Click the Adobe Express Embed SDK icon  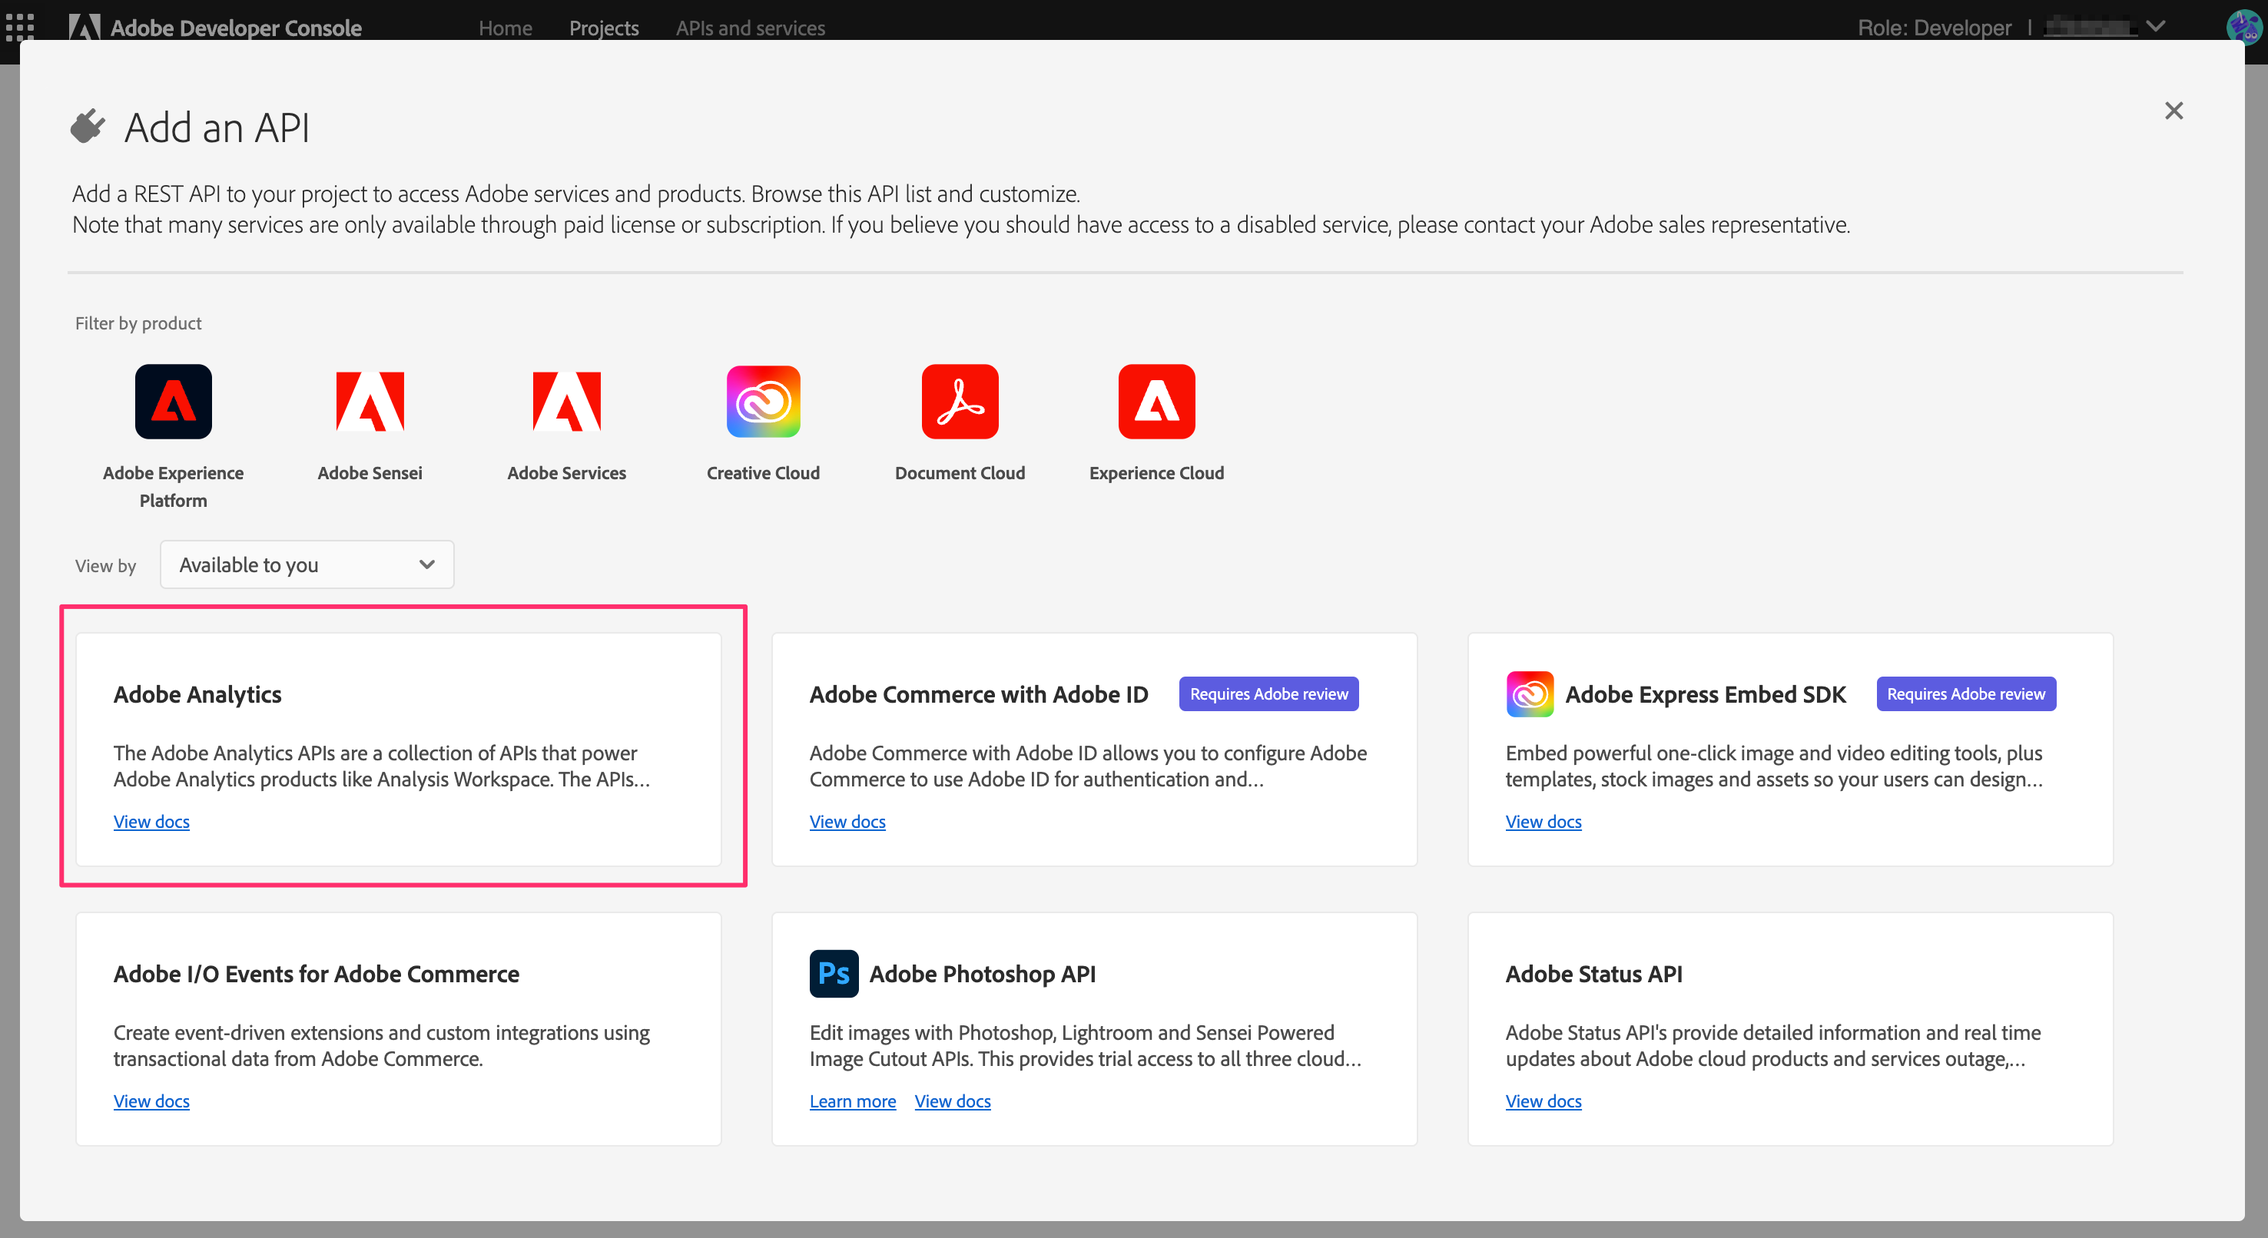click(1530, 694)
